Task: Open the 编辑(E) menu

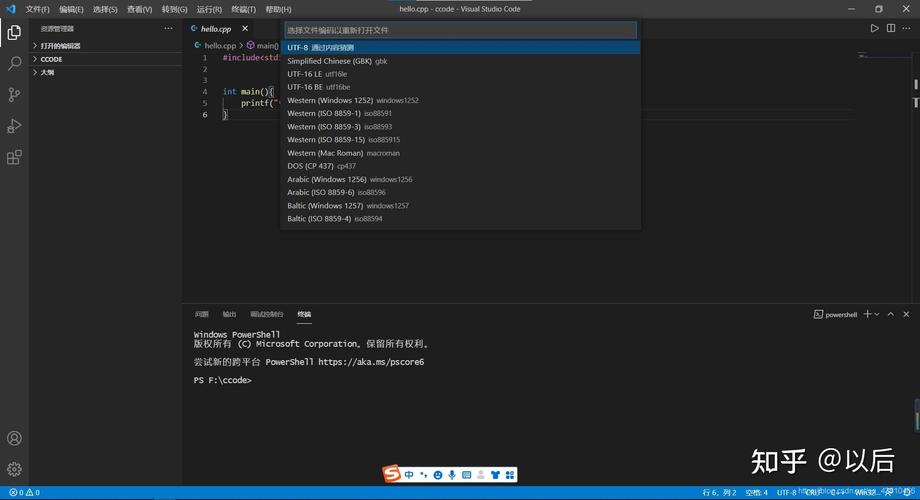Action: click(71, 9)
